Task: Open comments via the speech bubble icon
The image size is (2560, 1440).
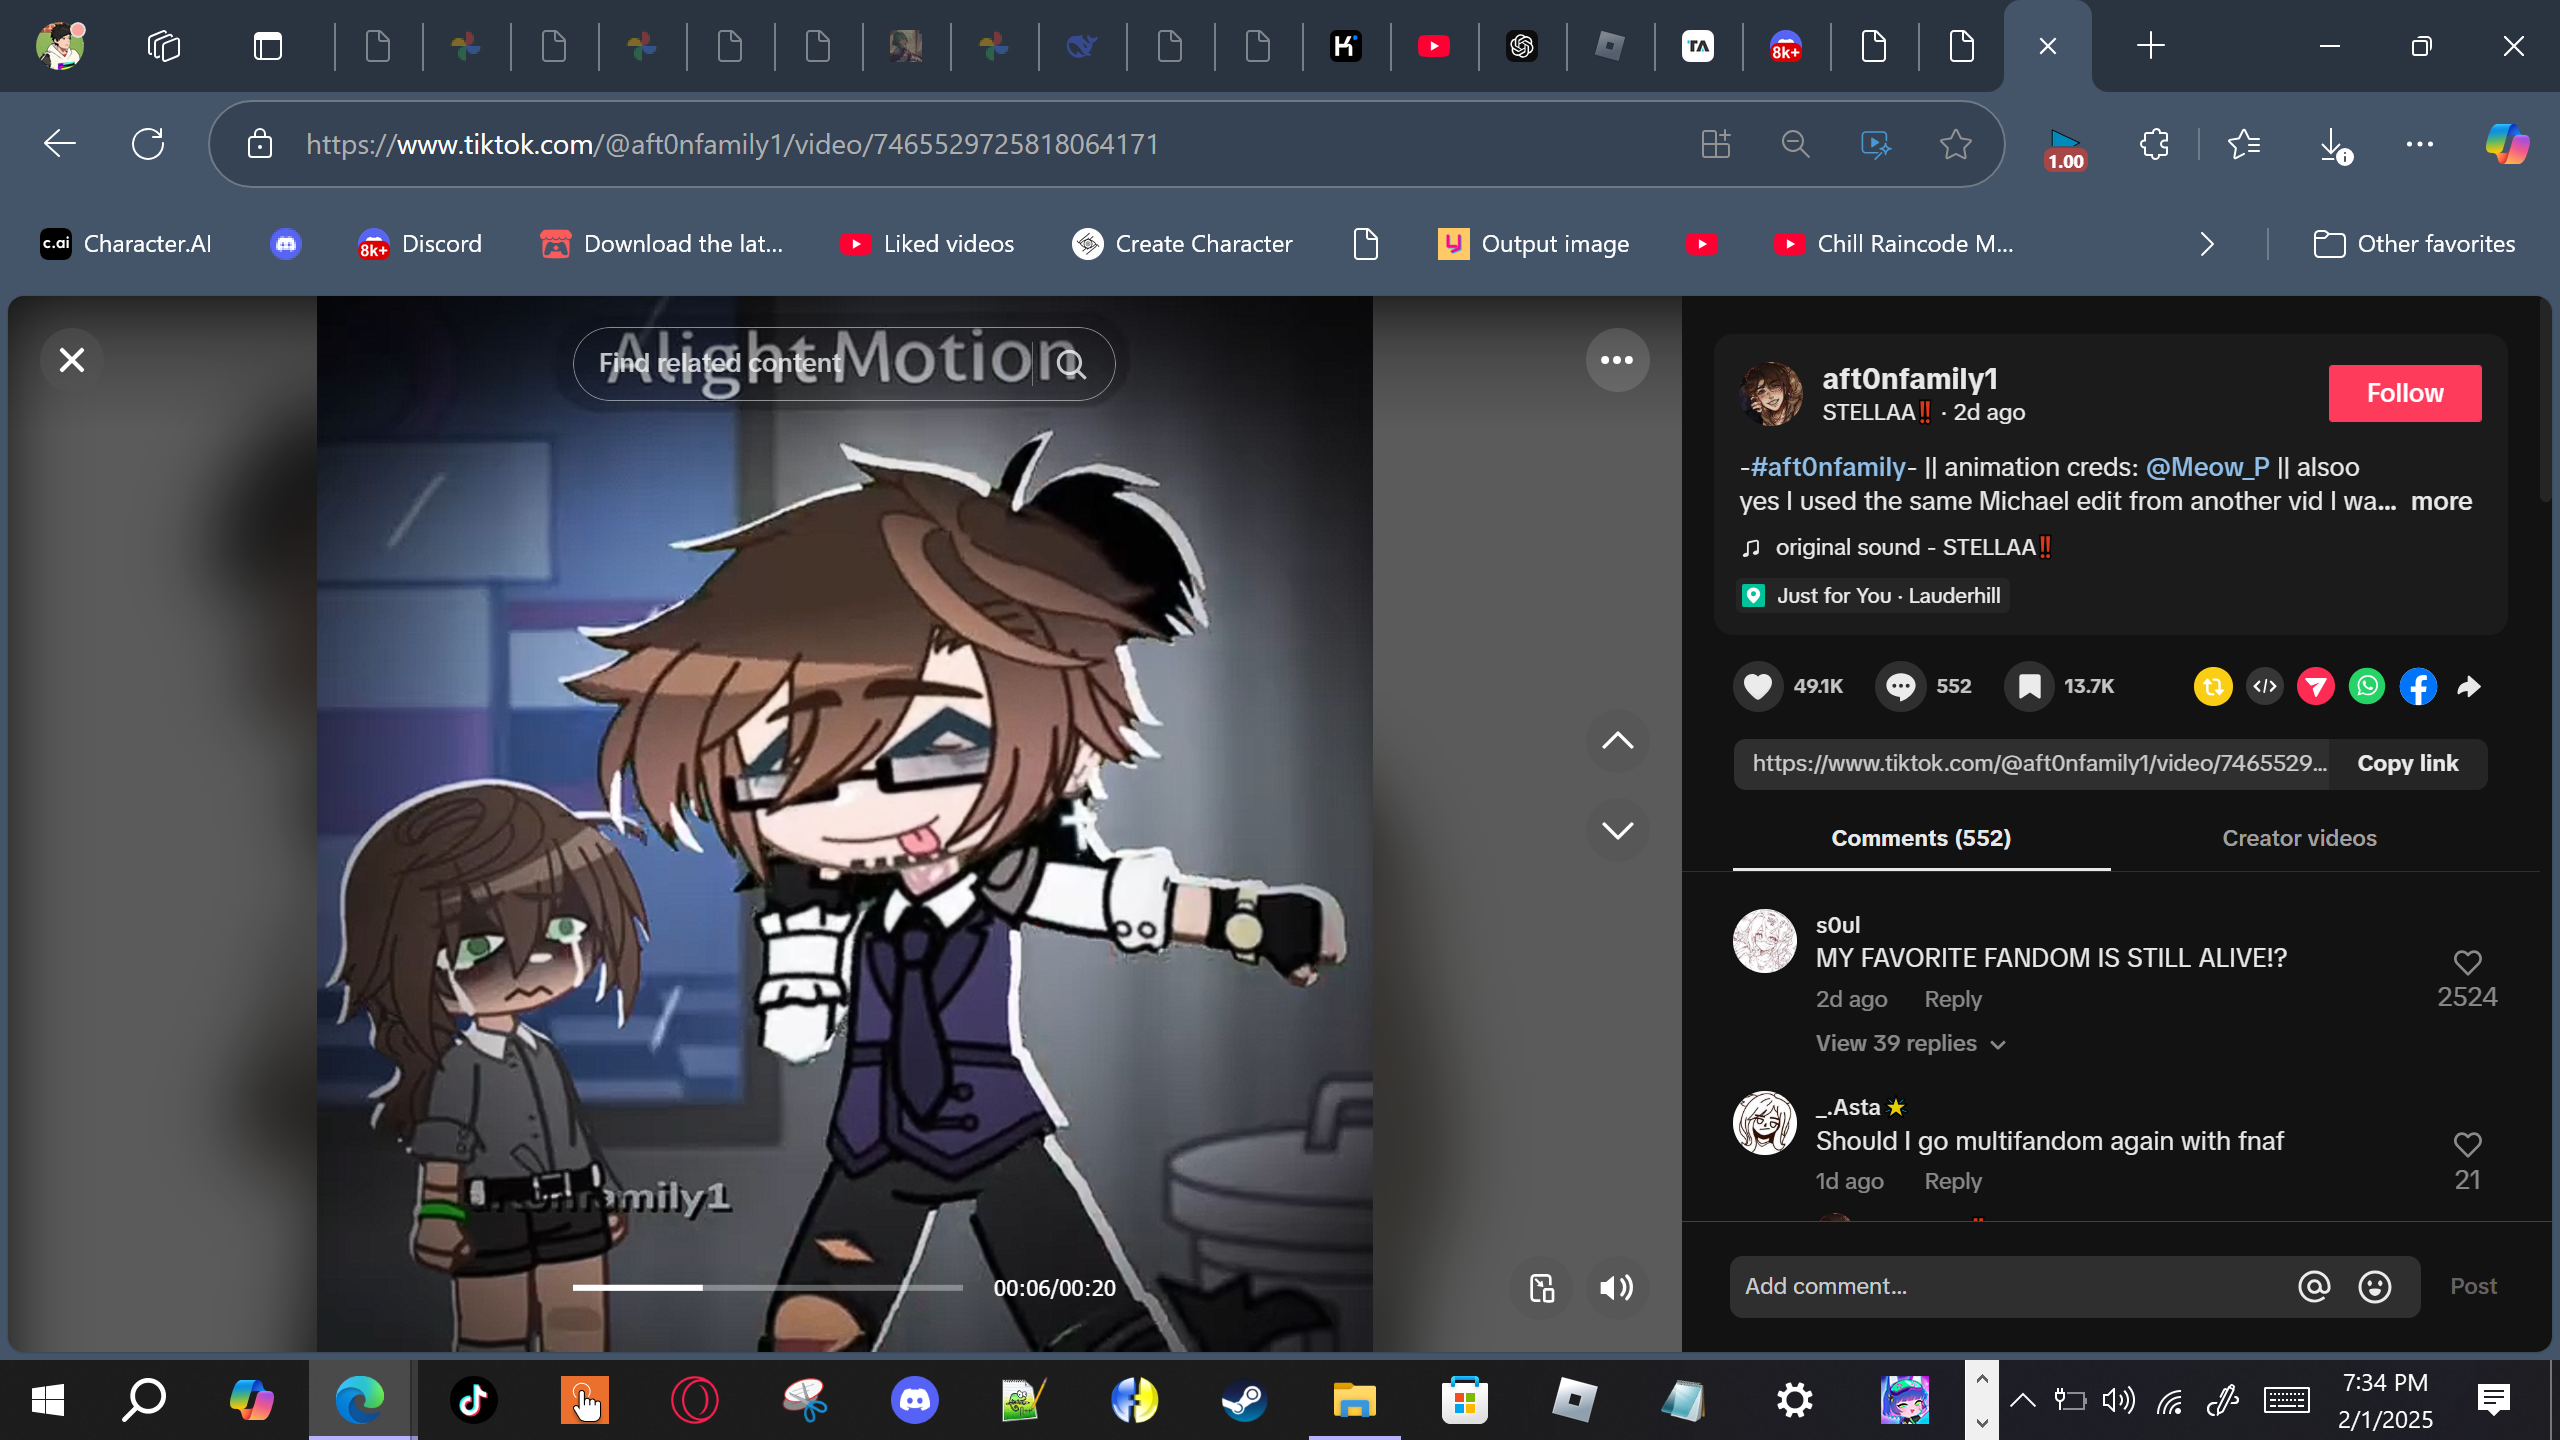Action: click(x=1900, y=686)
